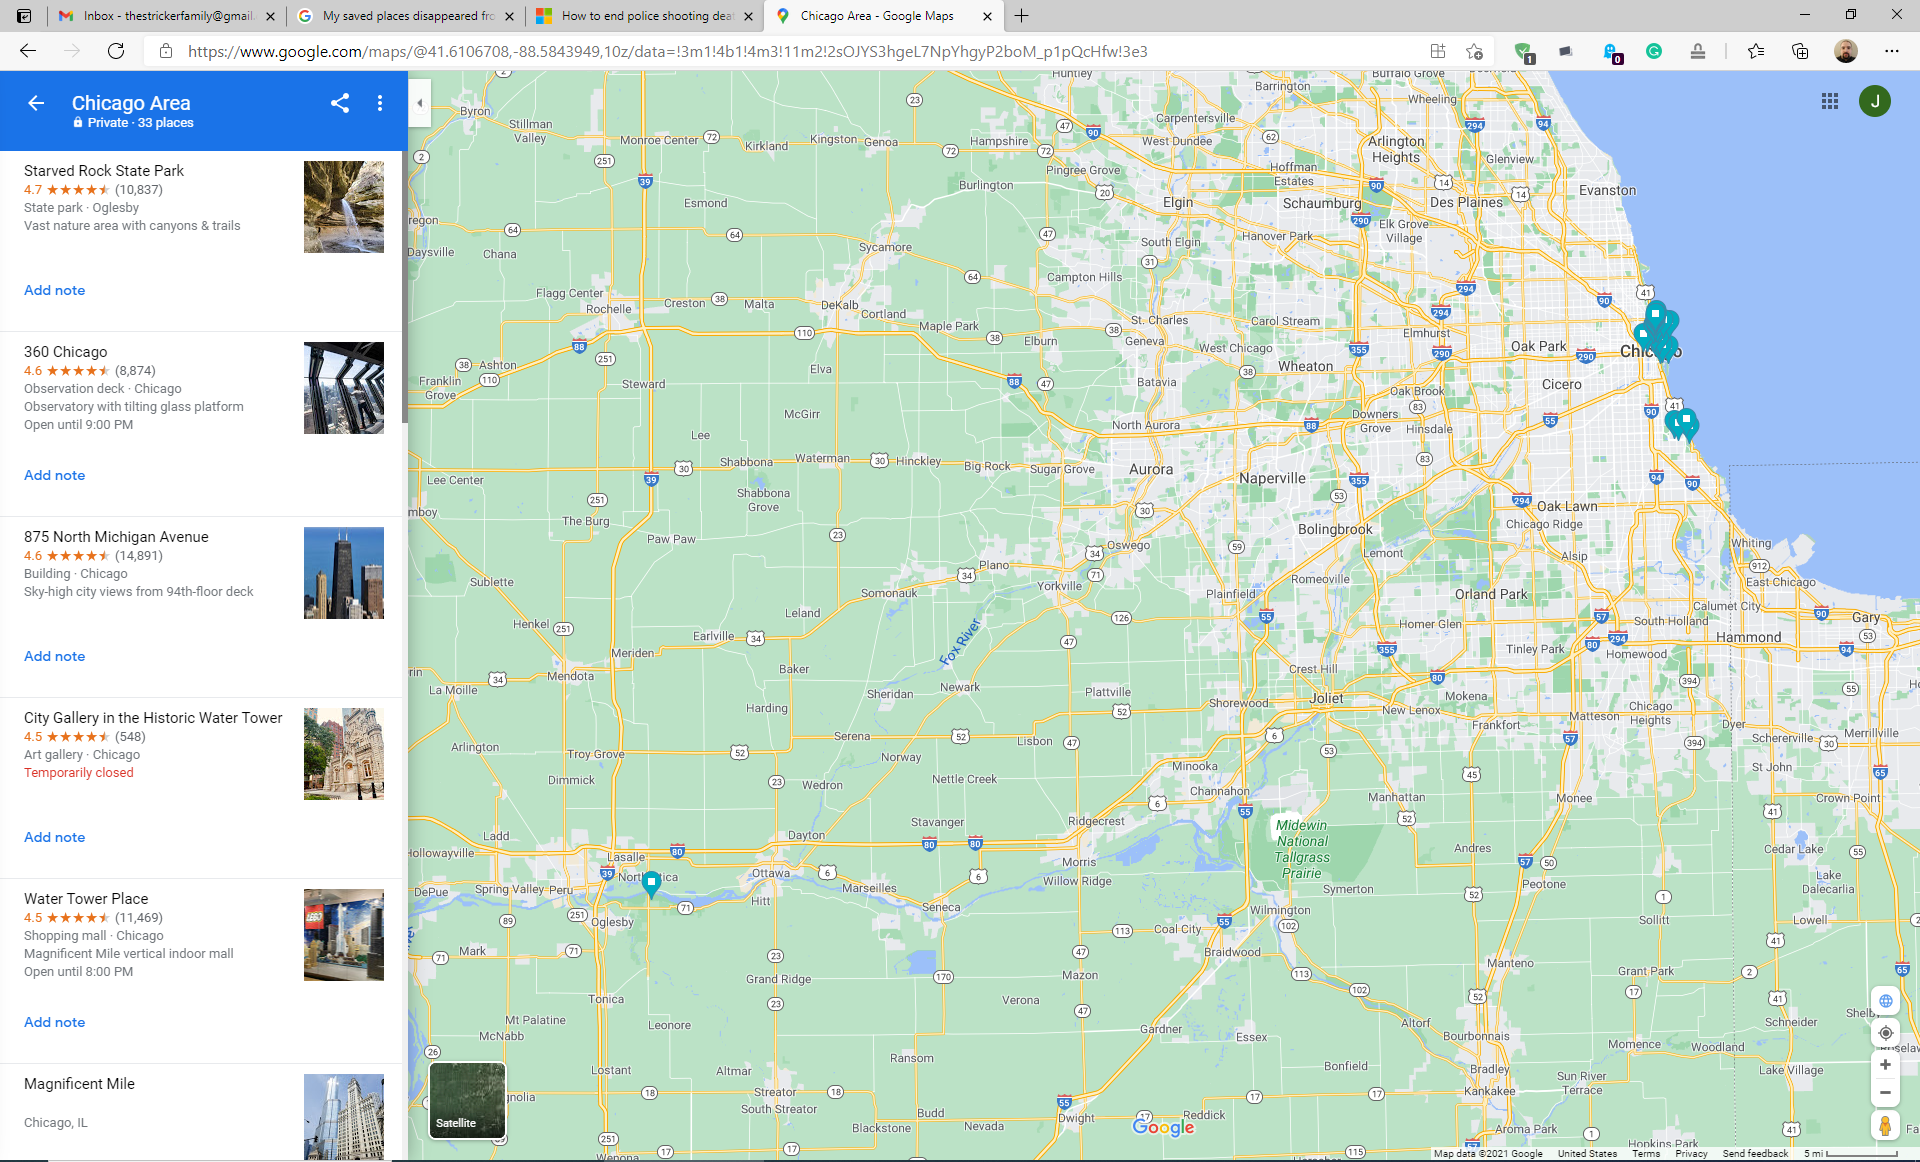Open Magnificent Mile listing title

[x=79, y=1084]
